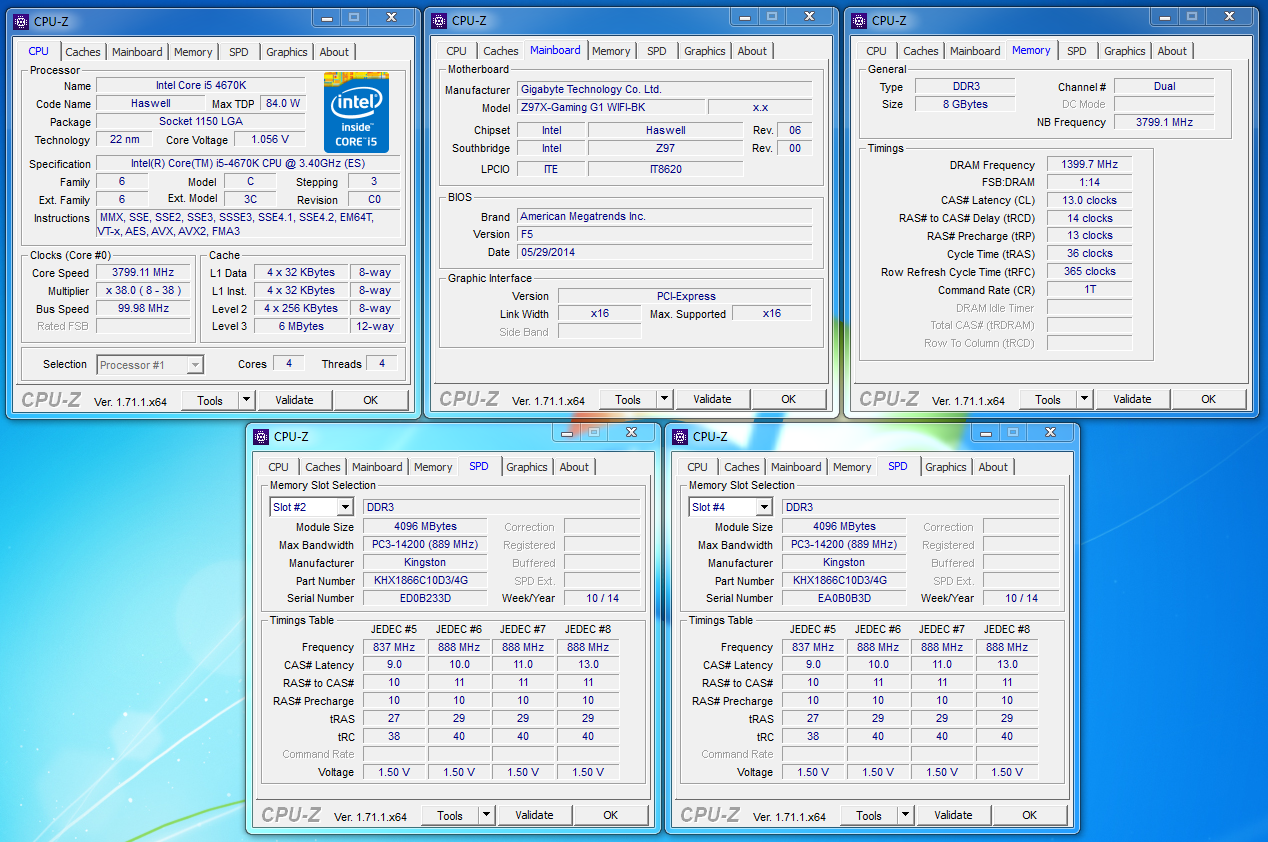Viewport: 1268px width, 842px height.
Task: Open About tab in CPU window
Action: pos(334,52)
